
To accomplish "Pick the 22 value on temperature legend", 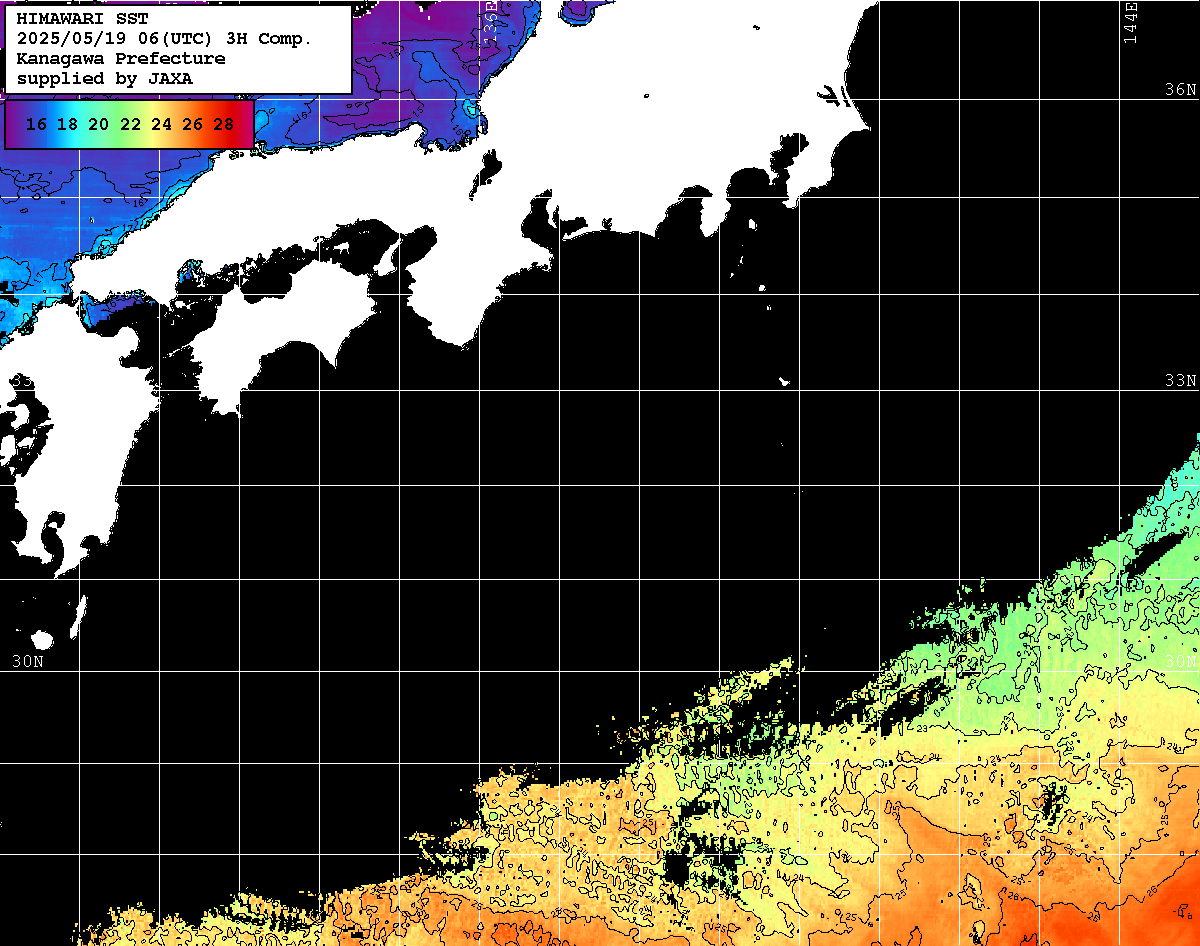I will pyautogui.click(x=130, y=125).
